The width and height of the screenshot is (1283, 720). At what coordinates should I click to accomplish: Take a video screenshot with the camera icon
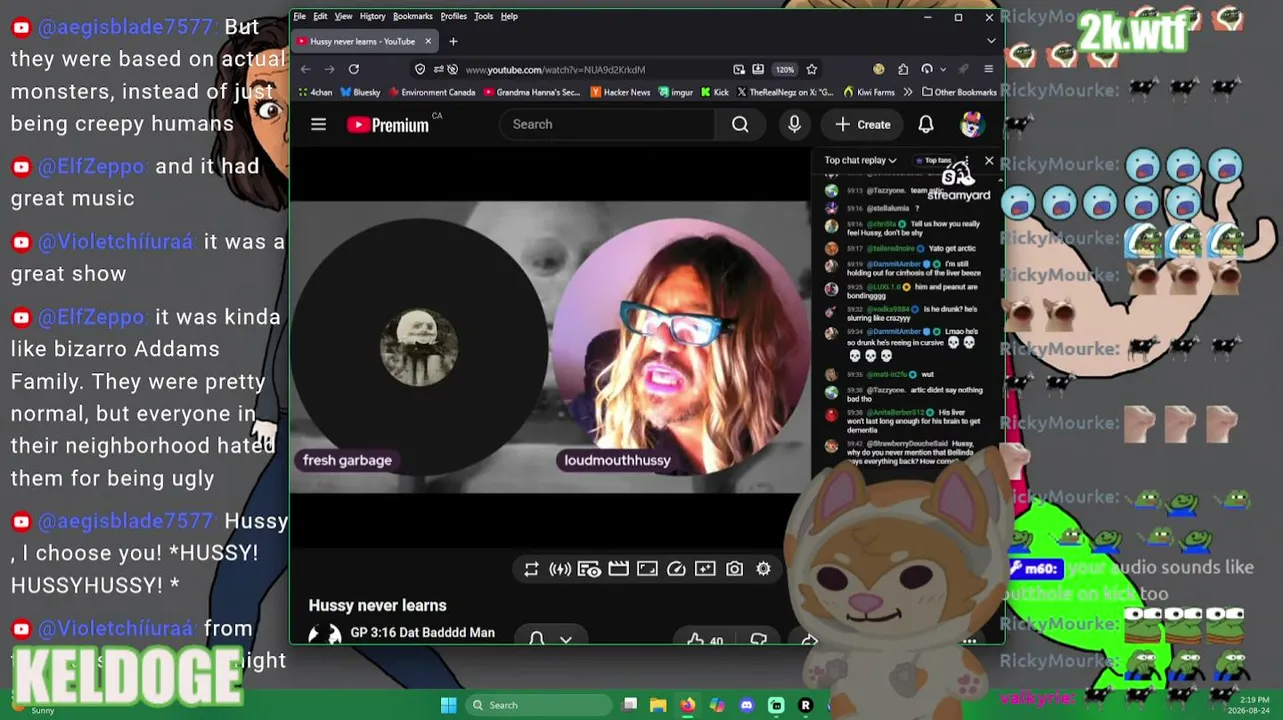(734, 569)
